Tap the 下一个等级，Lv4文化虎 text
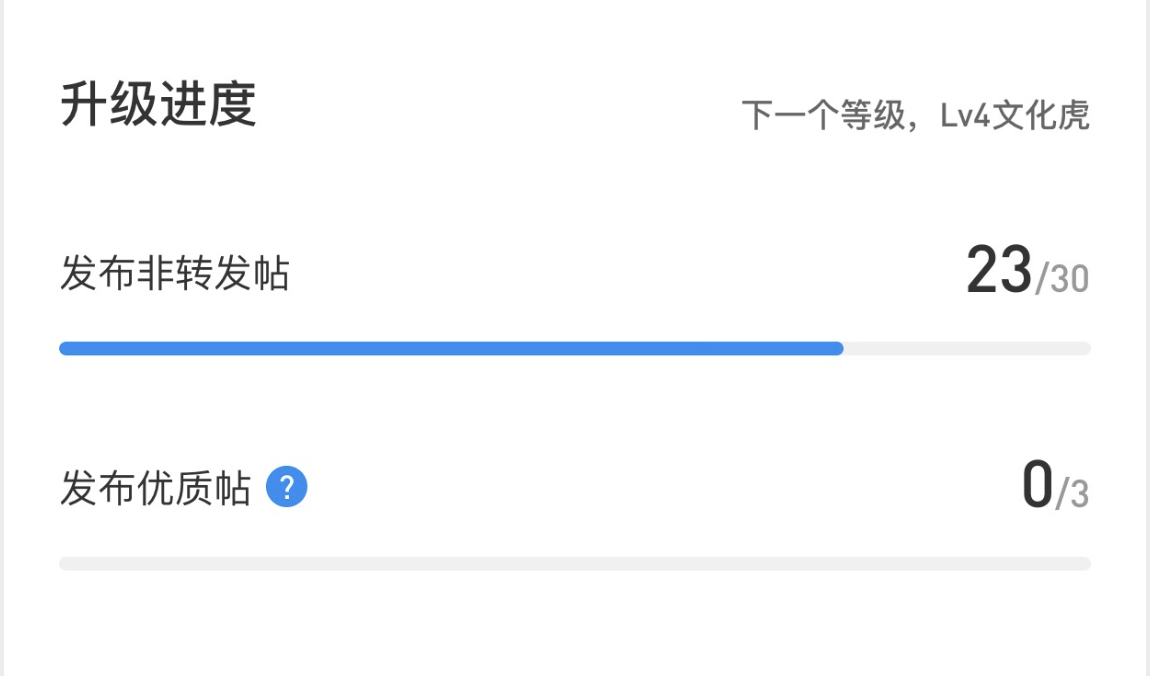The height and width of the screenshot is (676, 1150). pos(914,116)
